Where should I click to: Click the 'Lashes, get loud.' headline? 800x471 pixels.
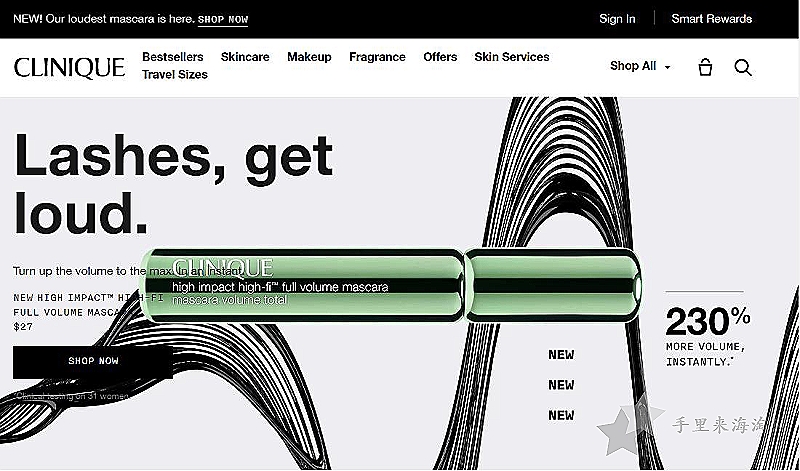(173, 184)
